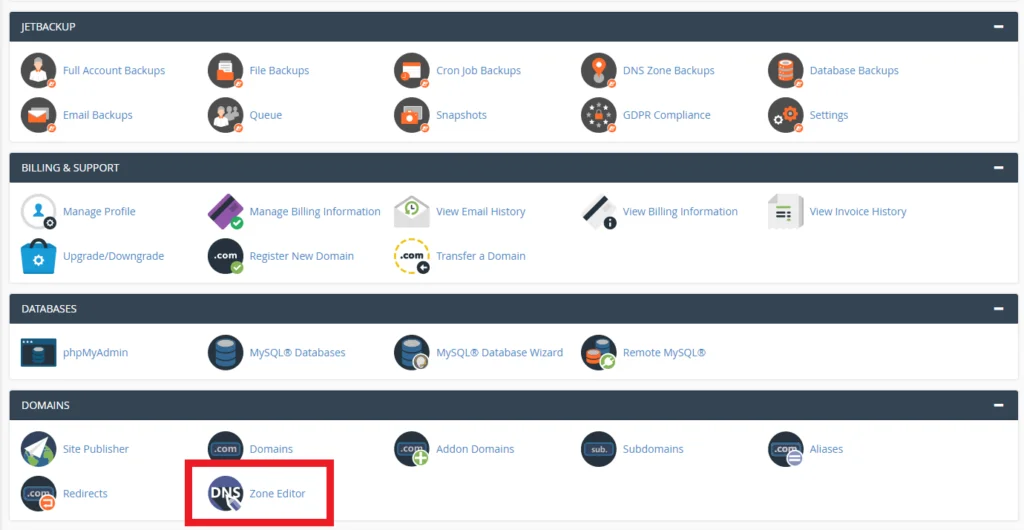Open the MySQL Database Wizard icon
The width and height of the screenshot is (1024, 530).
[412, 352]
